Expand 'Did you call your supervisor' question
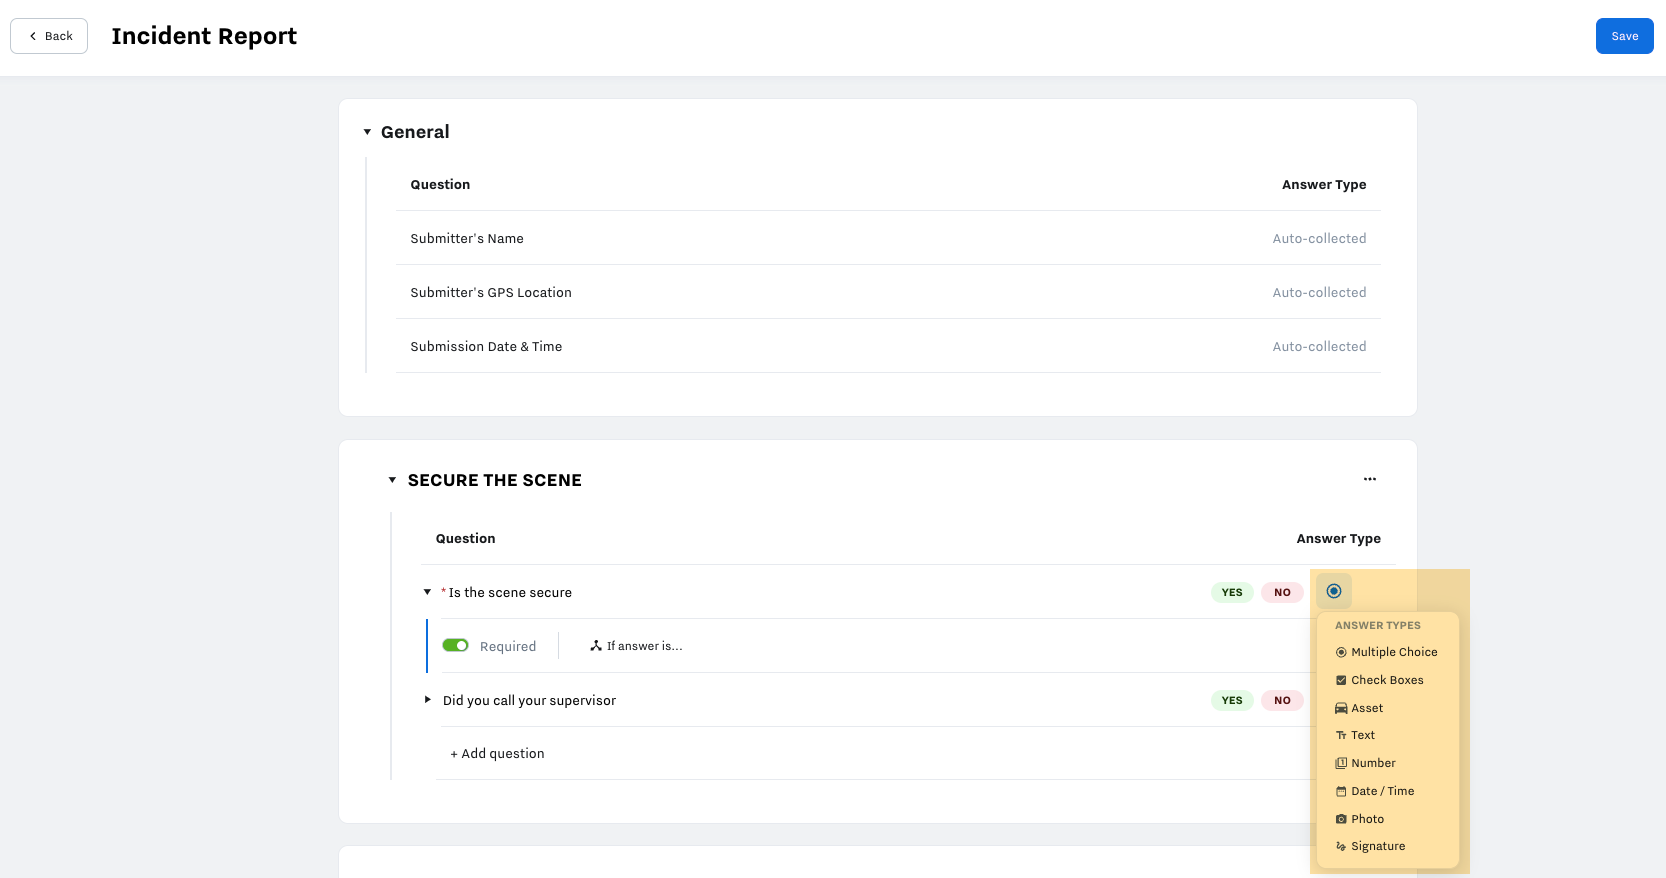This screenshot has width=1666, height=878. click(428, 700)
